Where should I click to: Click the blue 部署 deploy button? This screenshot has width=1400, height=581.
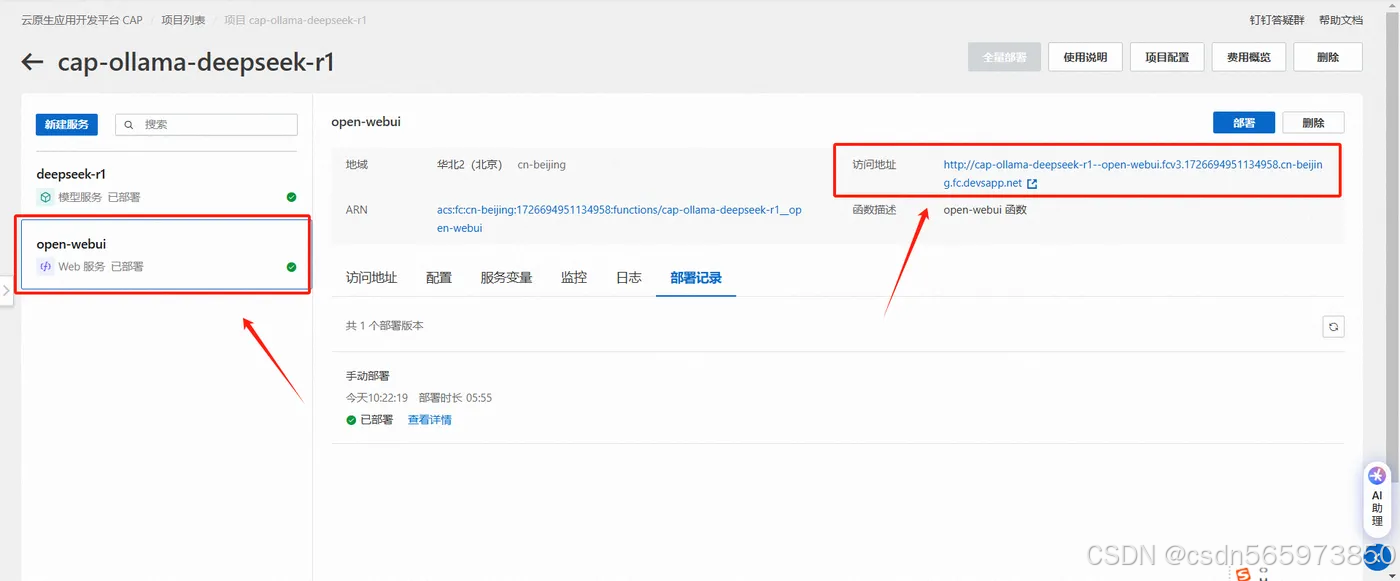point(1244,123)
